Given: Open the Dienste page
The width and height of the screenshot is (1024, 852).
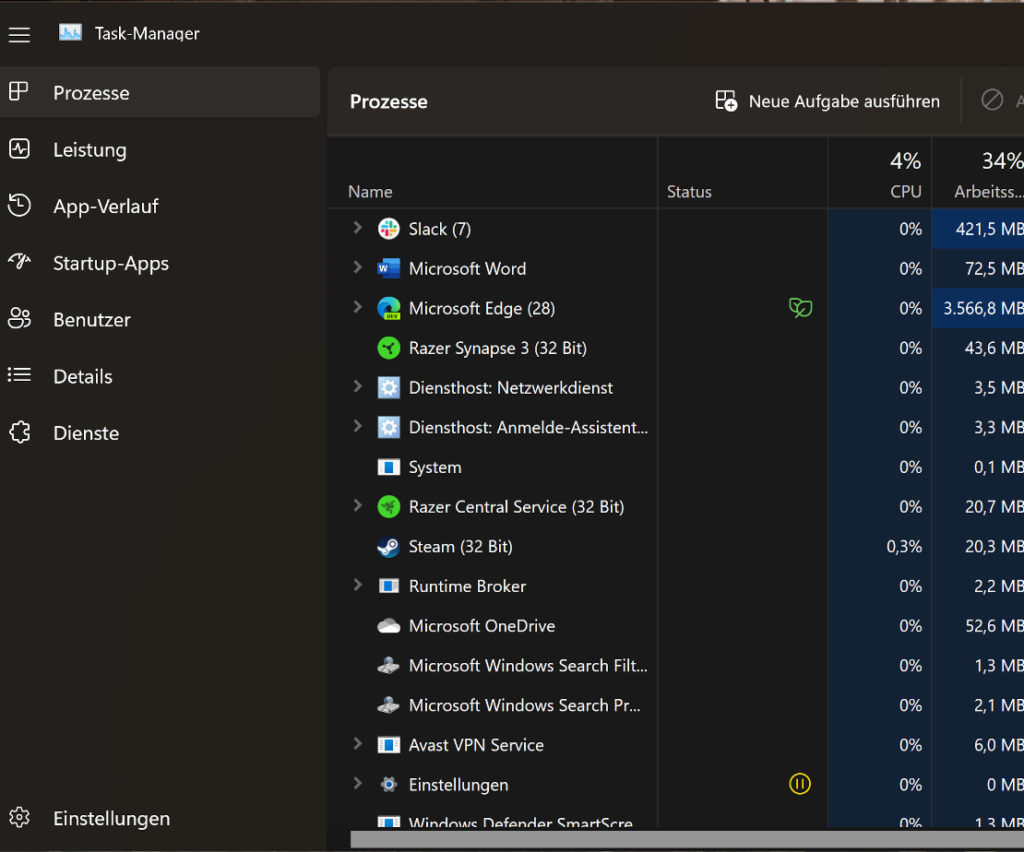Looking at the screenshot, I should coord(160,433).
